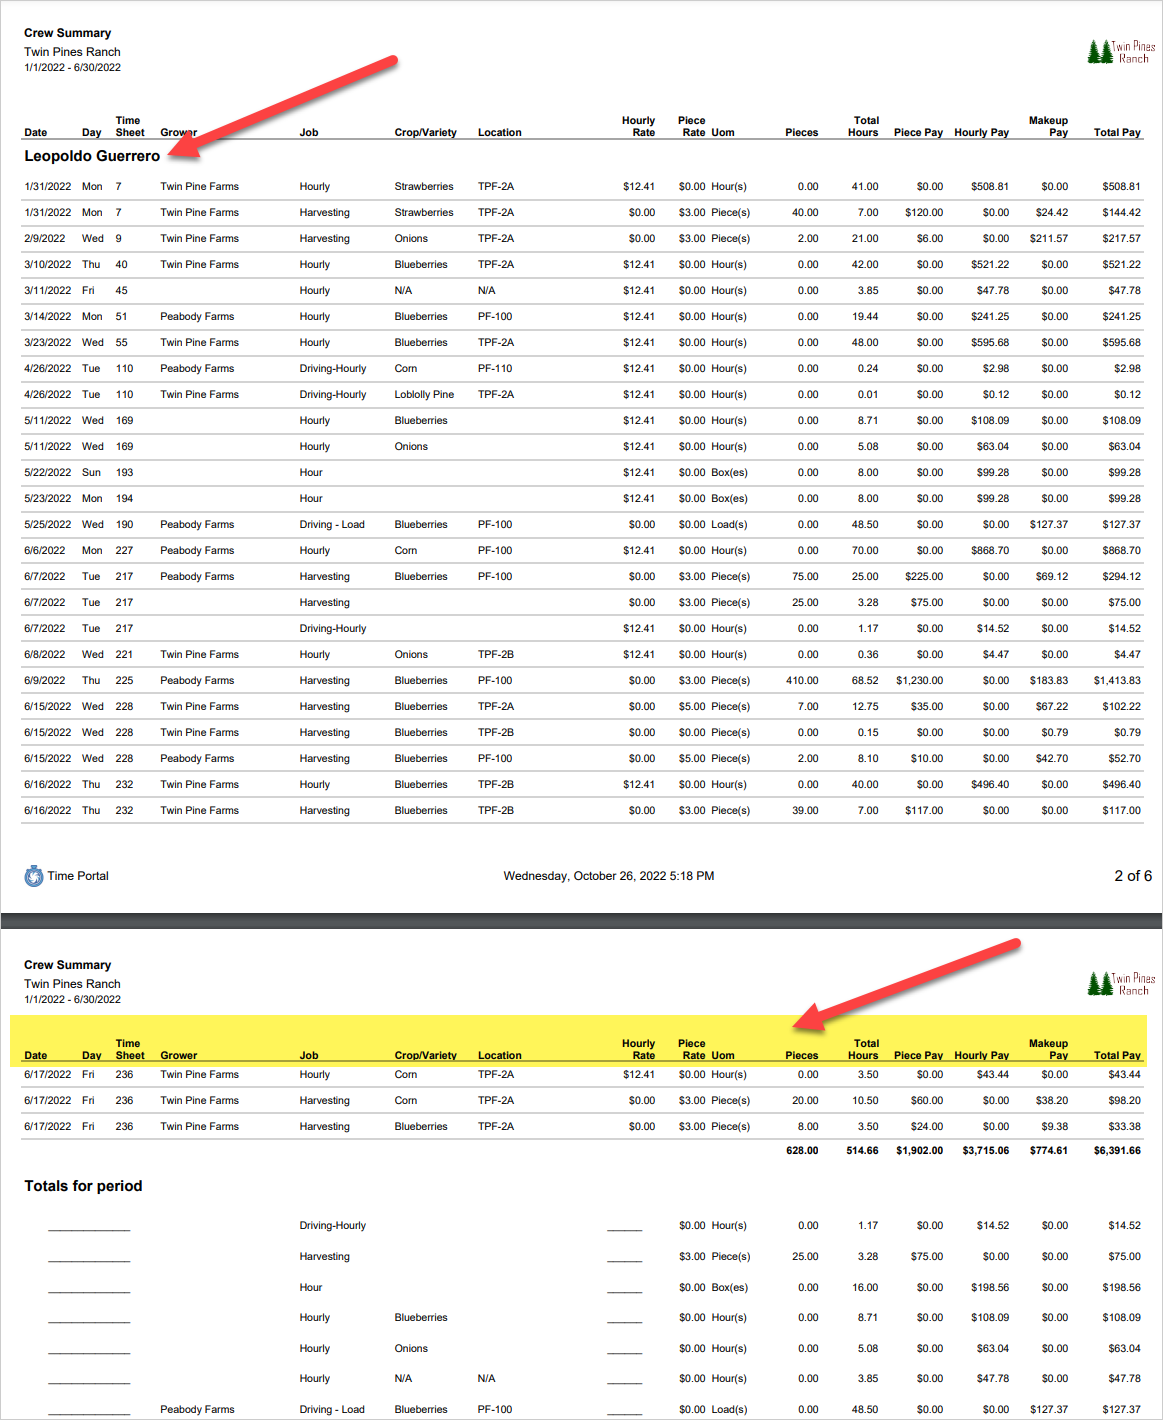This screenshot has width=1163, height=1420.
Task: Click the 410.00 pieces value
Action: [802, 681]
